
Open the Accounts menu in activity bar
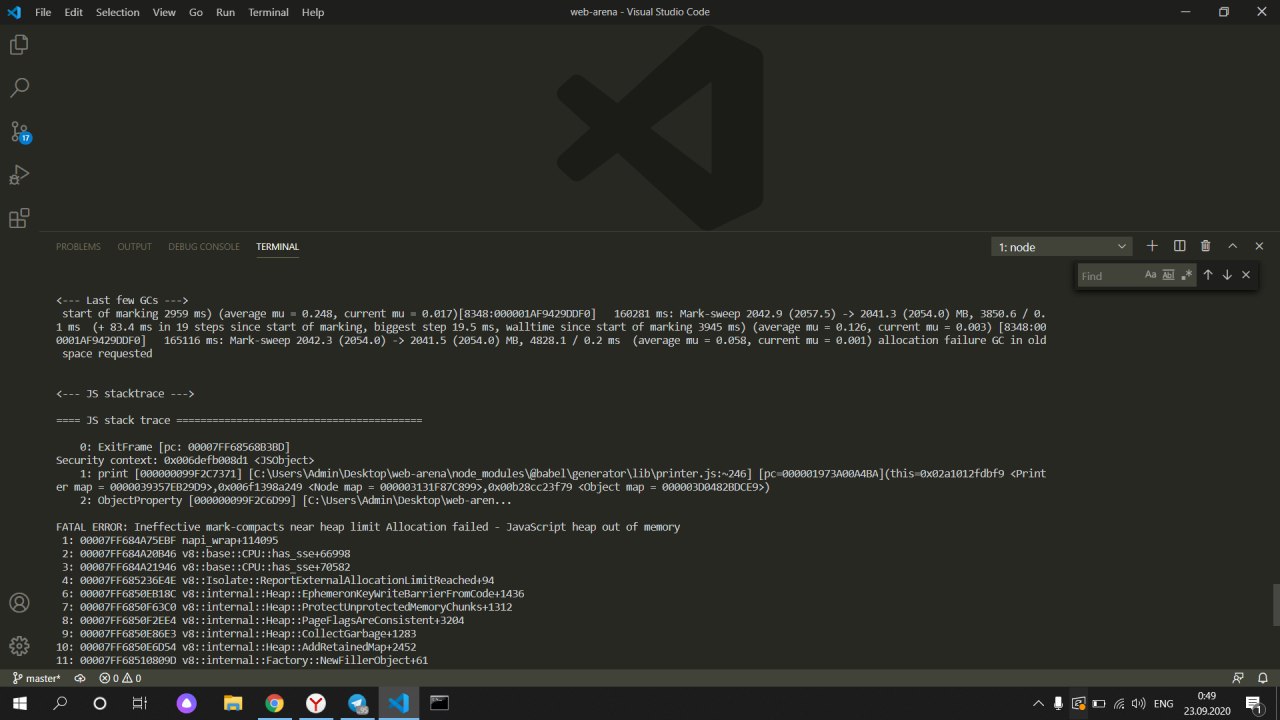point(19,603)
